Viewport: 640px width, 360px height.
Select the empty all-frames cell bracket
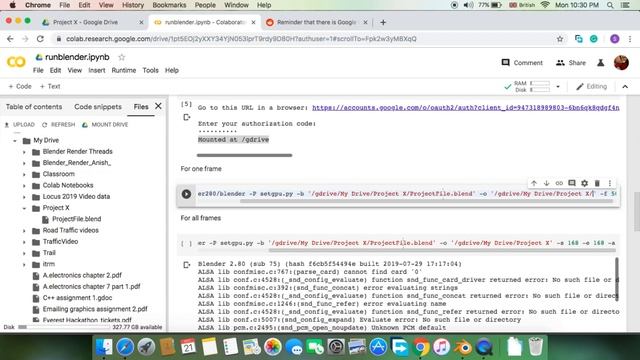point(186,243)
